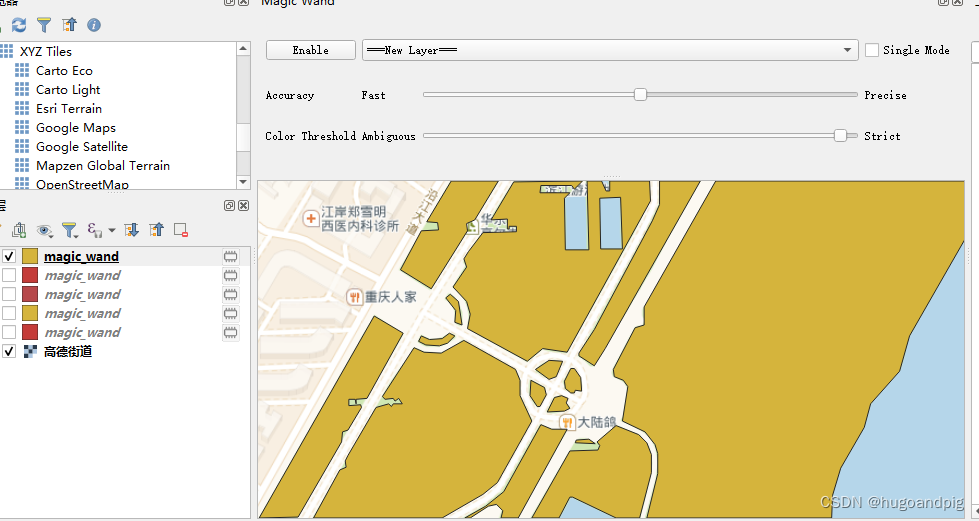Select Carto Light in the browser
Screen dimensions: 979x521
pos(68,89)
